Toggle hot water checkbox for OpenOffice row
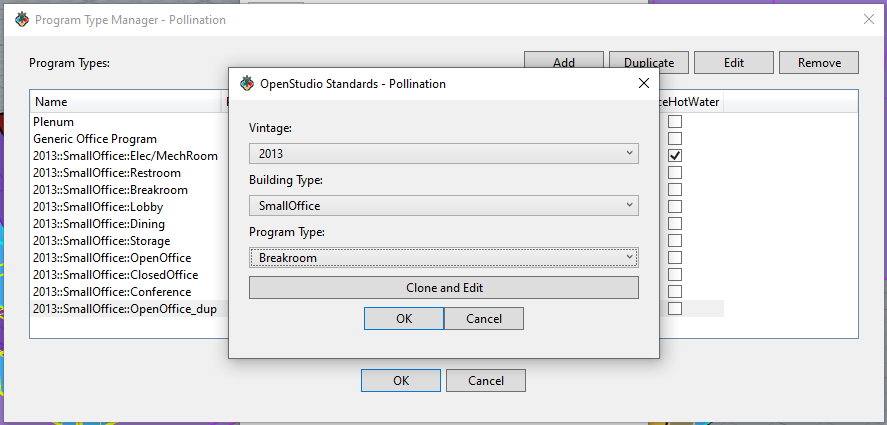 (x=675, y=257)
